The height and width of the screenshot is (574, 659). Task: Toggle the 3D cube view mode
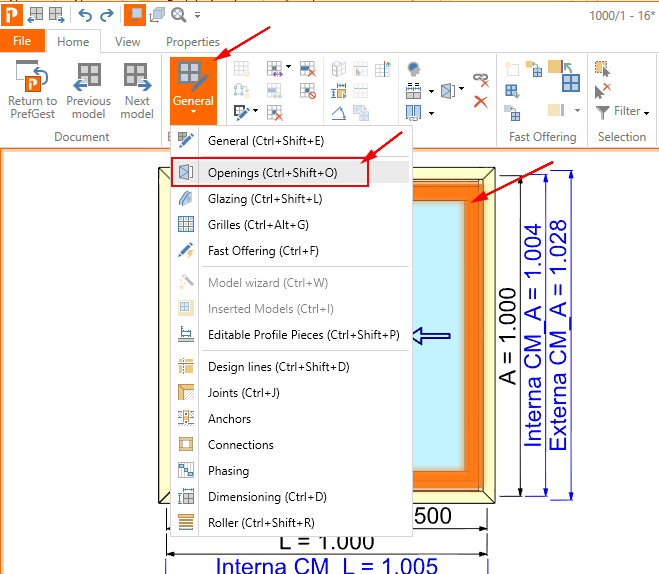(x=157, y=15)
